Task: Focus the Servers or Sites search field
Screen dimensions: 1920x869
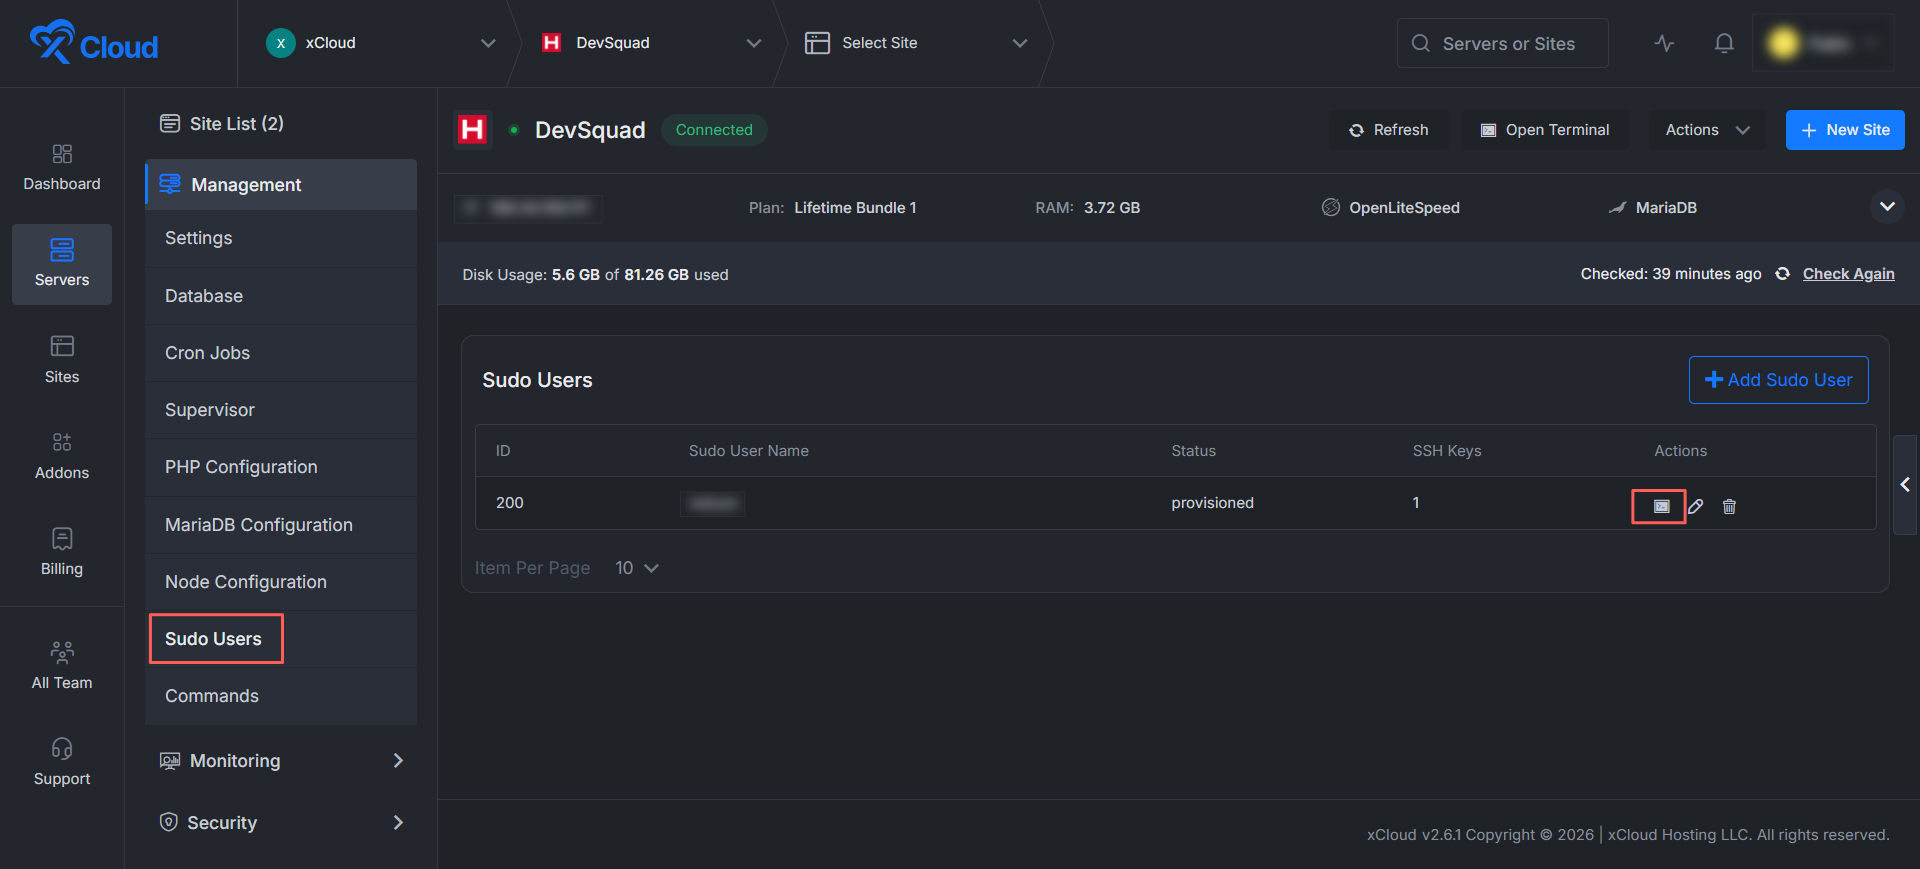Action: [1502, 43]
